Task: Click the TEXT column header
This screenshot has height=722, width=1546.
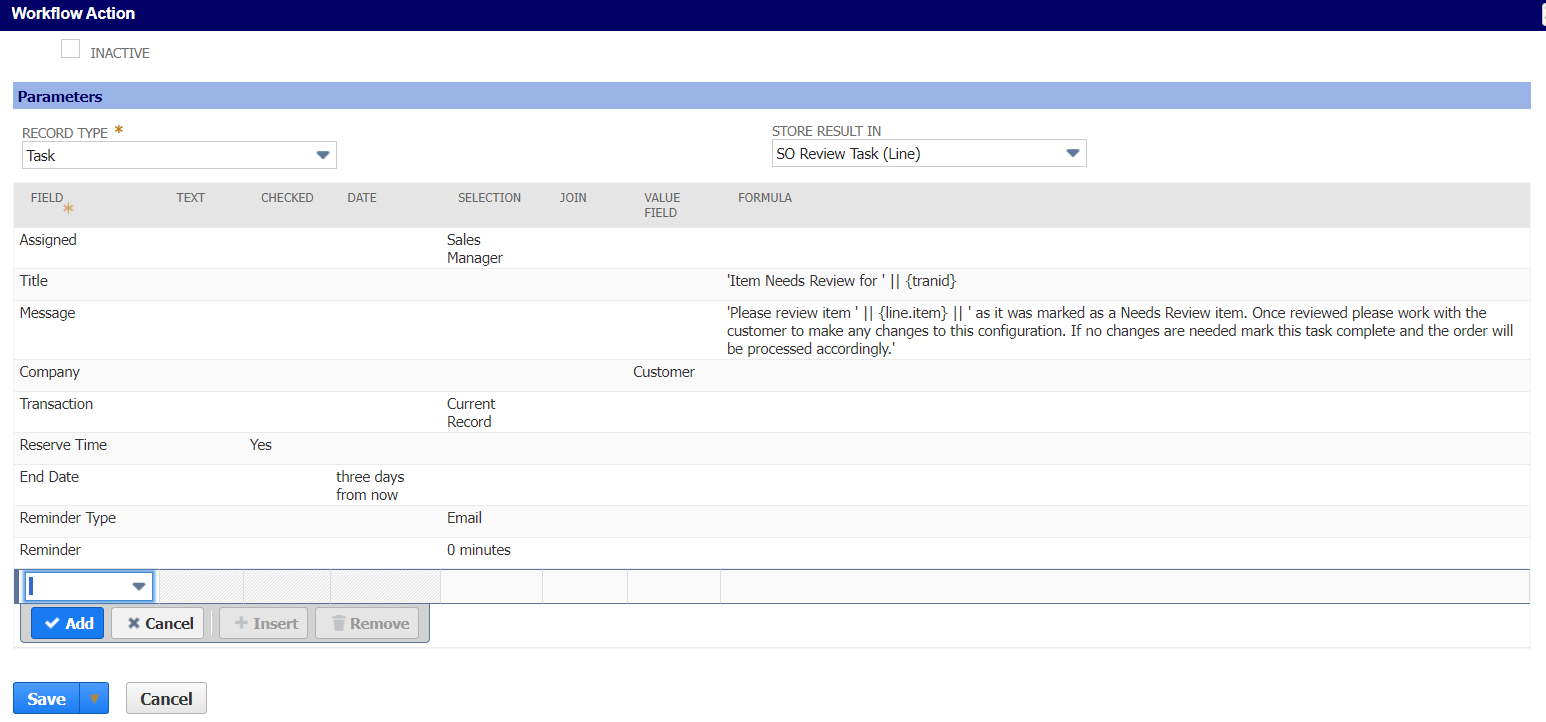Action: (191, 198)
